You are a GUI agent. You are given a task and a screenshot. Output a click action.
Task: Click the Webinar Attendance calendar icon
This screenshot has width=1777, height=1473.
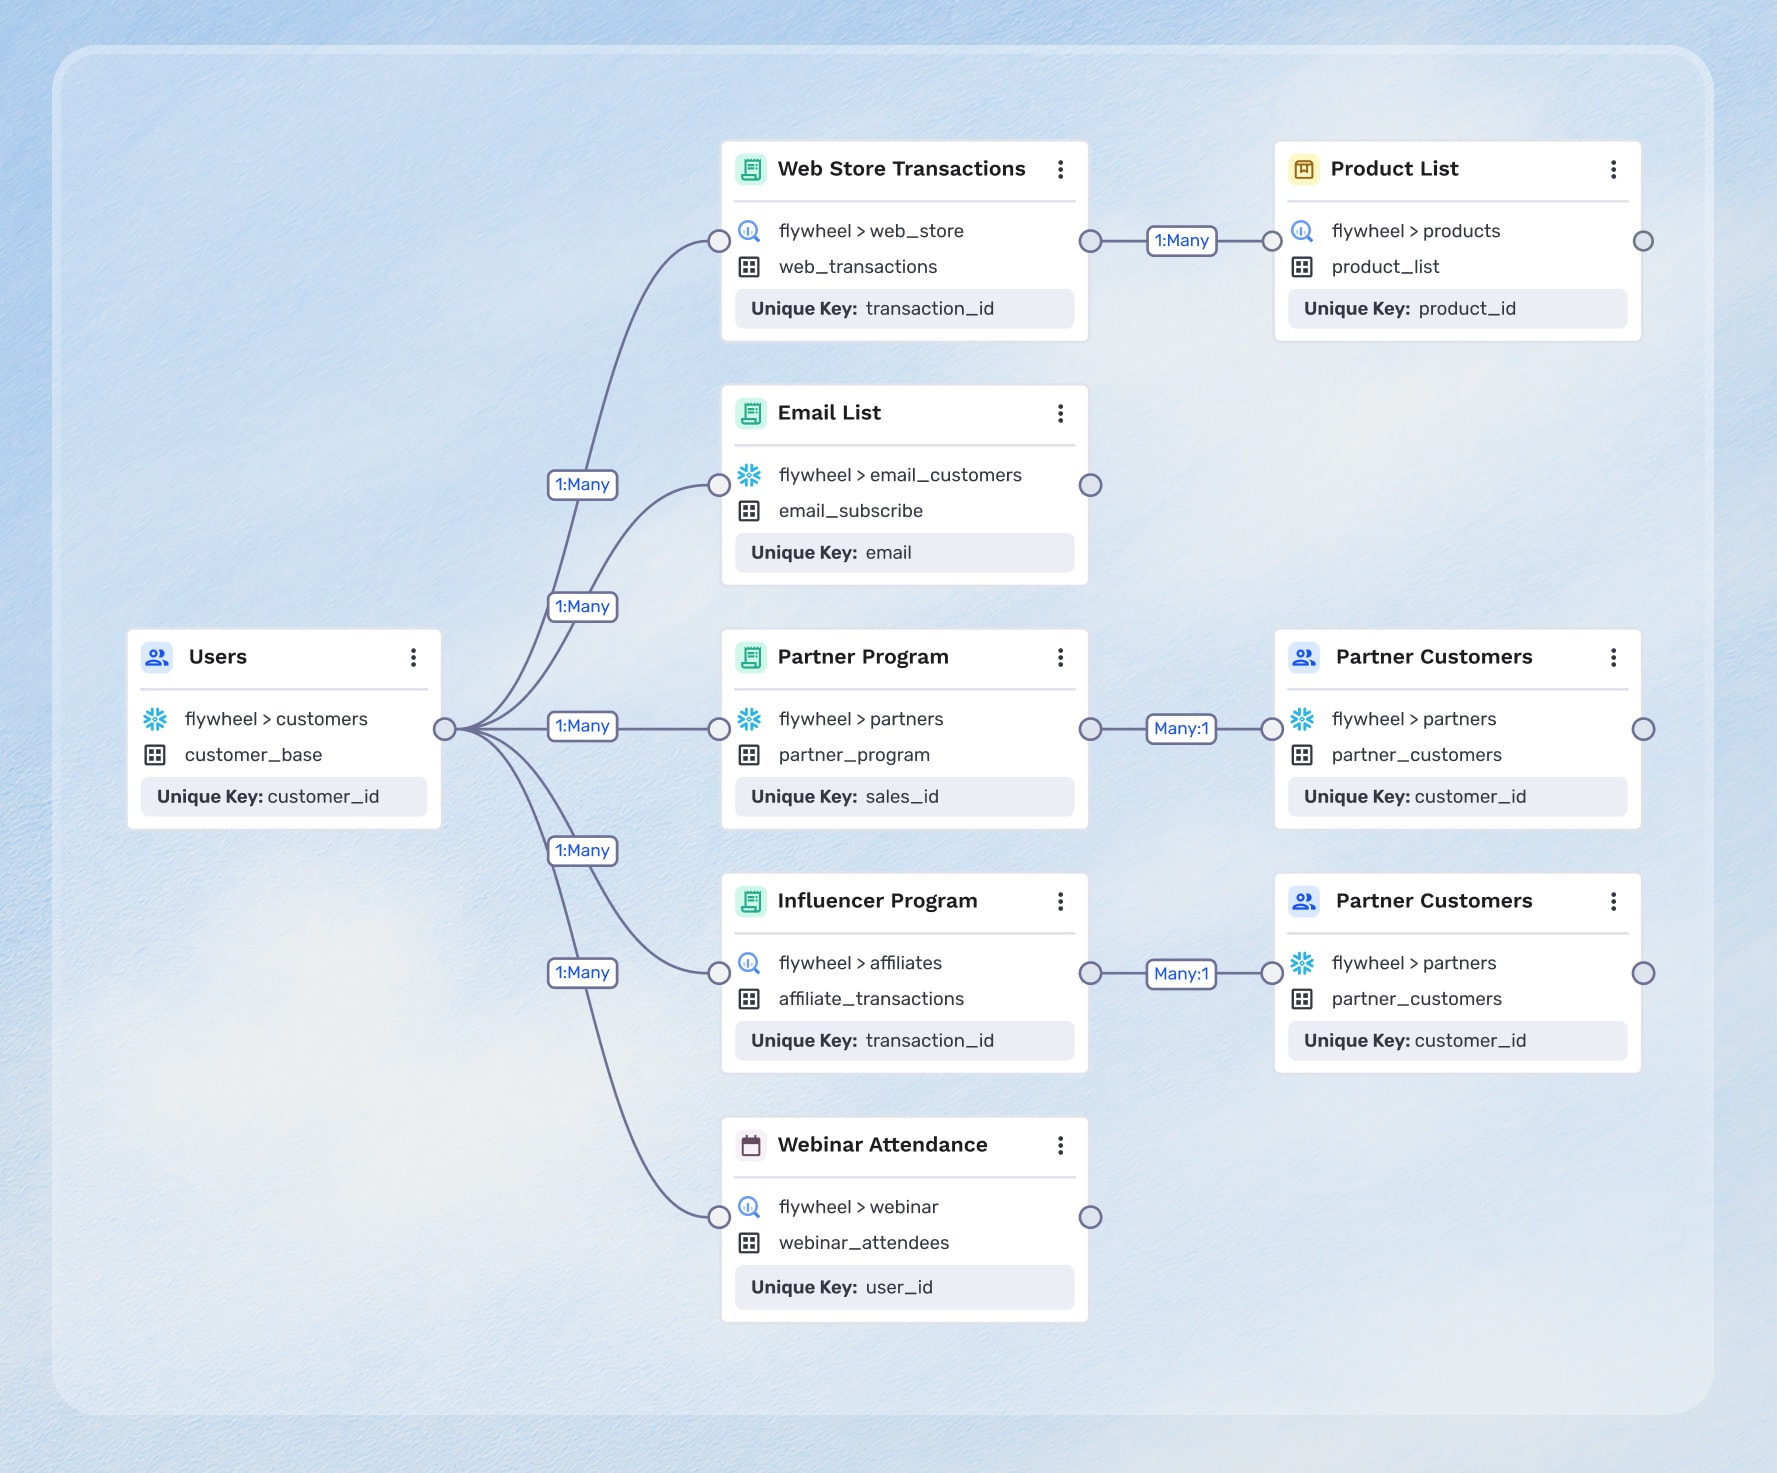point(750,1145)
